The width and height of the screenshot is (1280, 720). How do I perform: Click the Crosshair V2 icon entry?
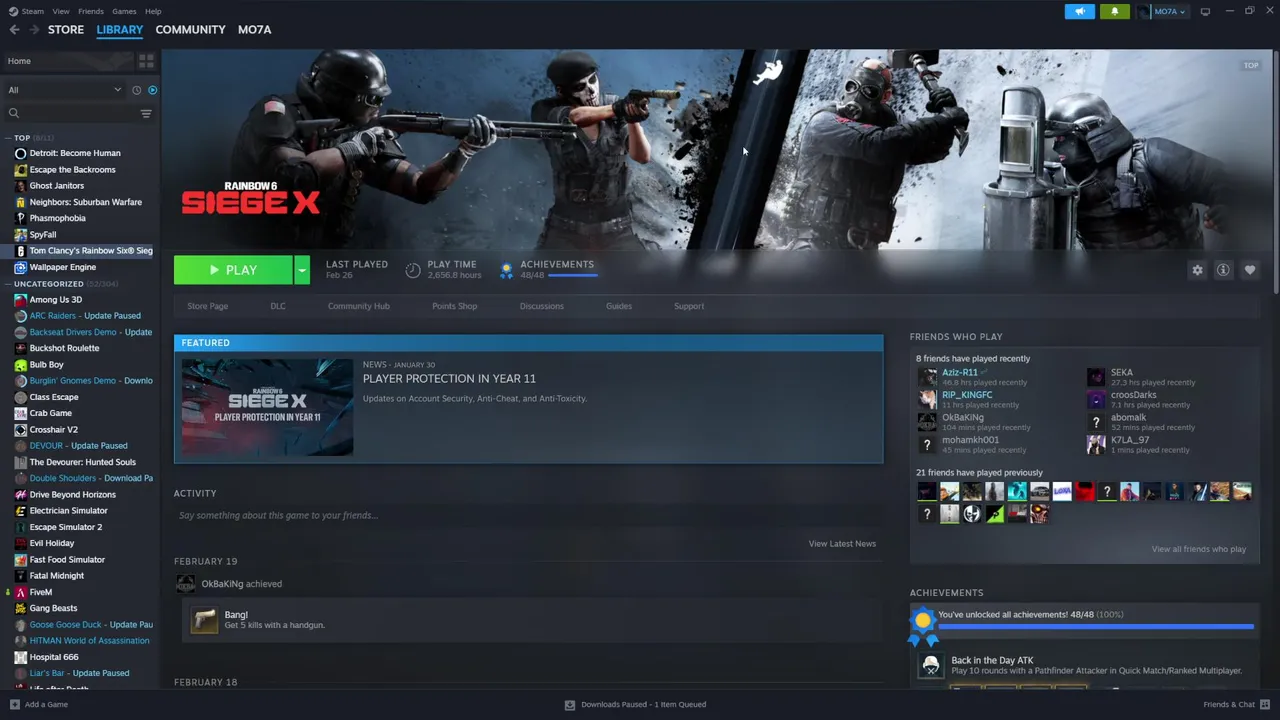click(20, 430)
